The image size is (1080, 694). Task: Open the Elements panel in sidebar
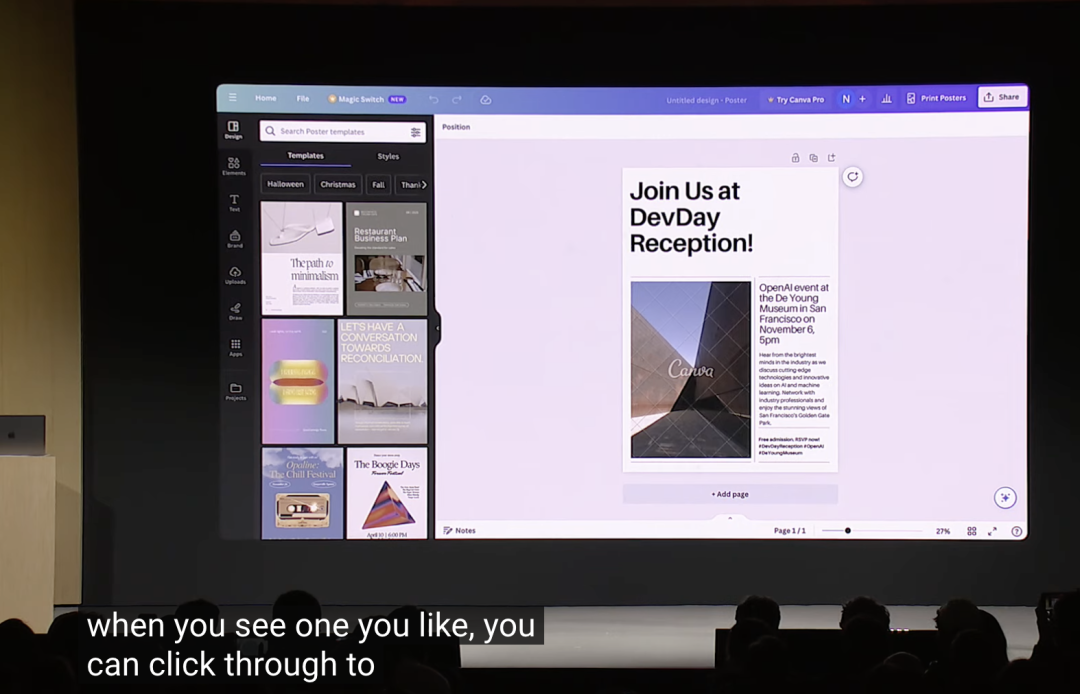pyautogui.click(x=234, y=166)
